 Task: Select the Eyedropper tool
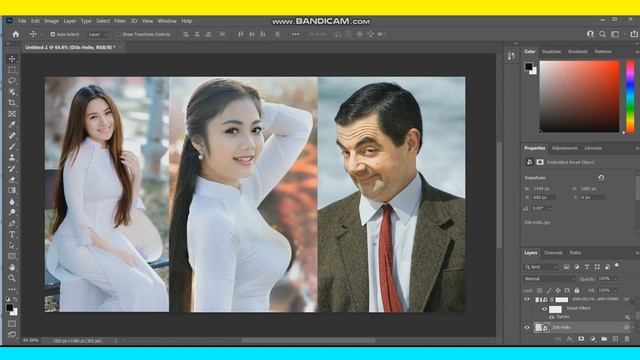pos(12,124)
